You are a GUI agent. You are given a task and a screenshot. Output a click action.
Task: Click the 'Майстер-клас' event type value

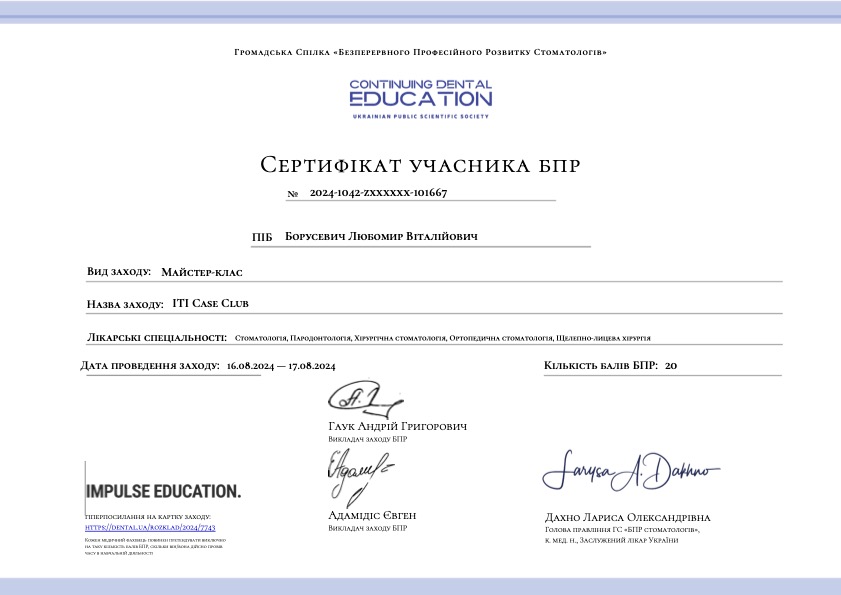pyautogui.click(x=202, y=272)
